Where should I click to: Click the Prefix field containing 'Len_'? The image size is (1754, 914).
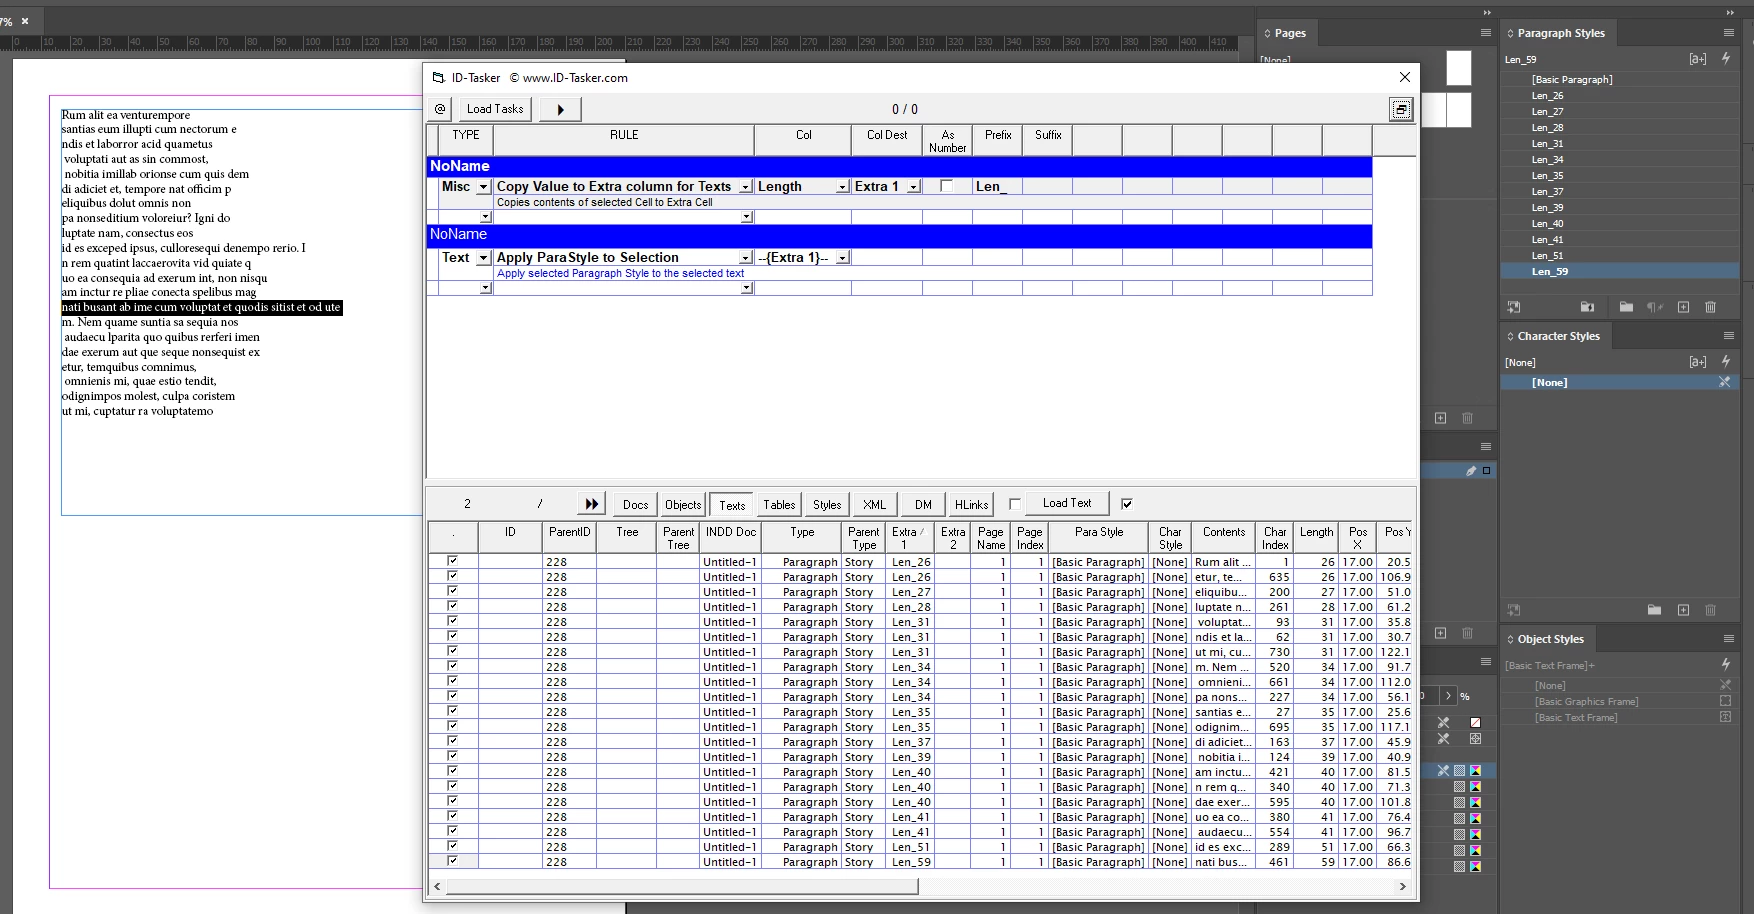(x=996, y=187)
